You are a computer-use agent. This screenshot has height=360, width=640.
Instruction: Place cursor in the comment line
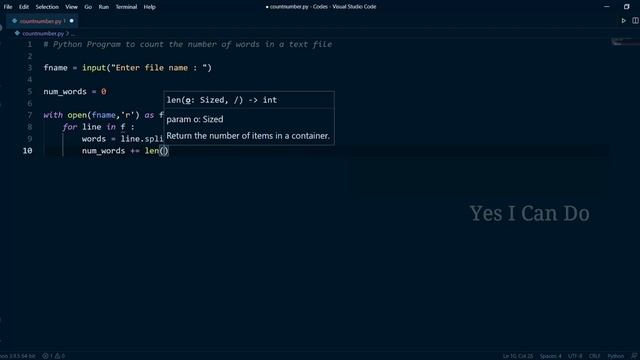(188, 44)
